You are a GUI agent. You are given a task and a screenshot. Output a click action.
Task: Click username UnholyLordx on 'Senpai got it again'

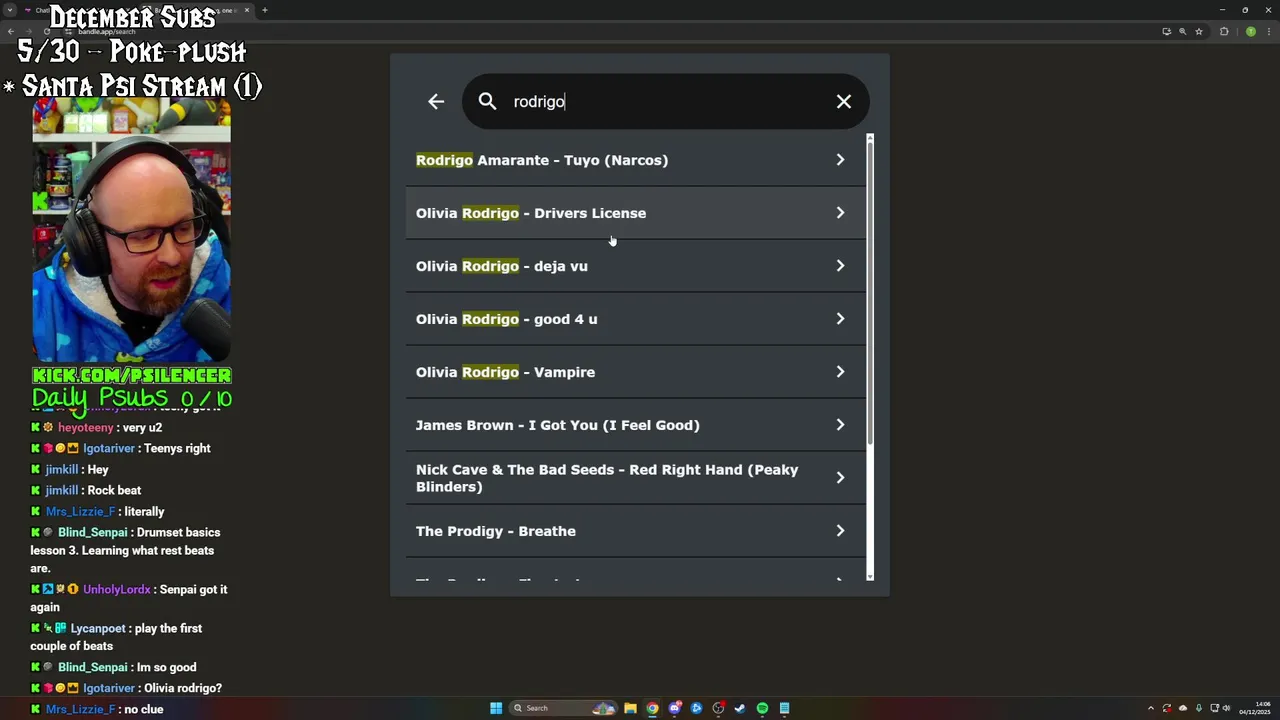(117, 589)
